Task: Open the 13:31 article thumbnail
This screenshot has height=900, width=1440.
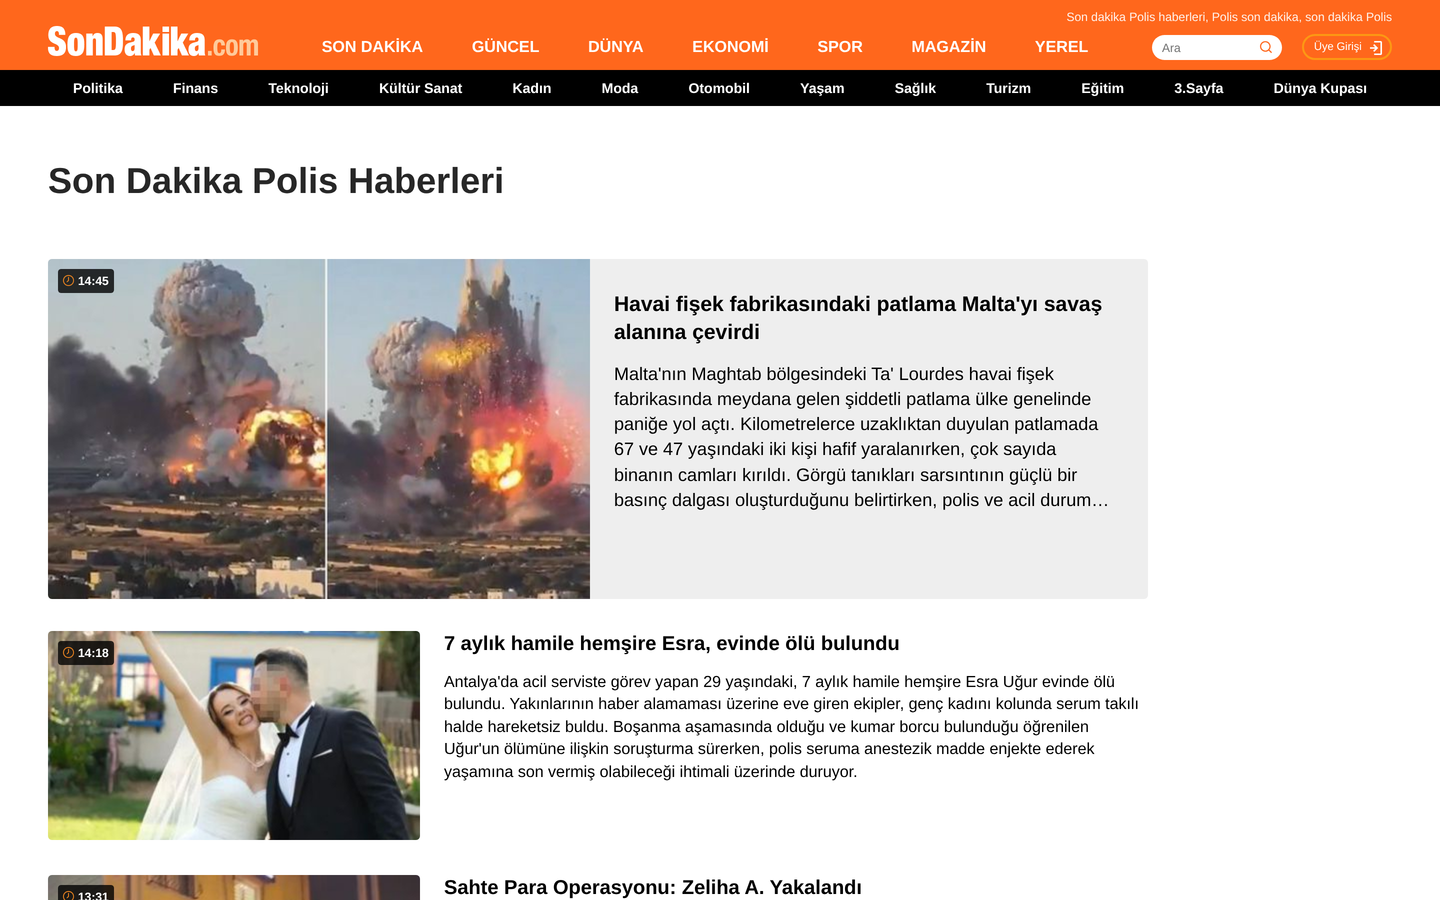Action: tap(234, 888)
